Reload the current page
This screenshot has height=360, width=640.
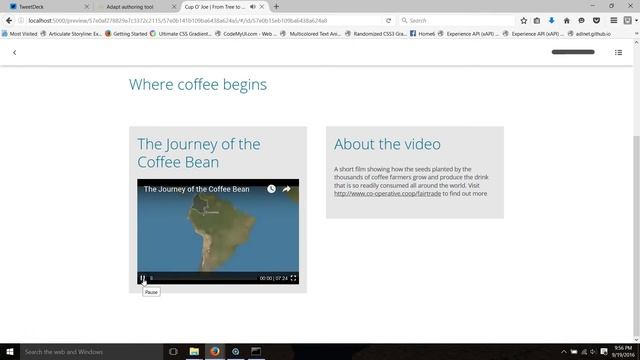(389, 20)
